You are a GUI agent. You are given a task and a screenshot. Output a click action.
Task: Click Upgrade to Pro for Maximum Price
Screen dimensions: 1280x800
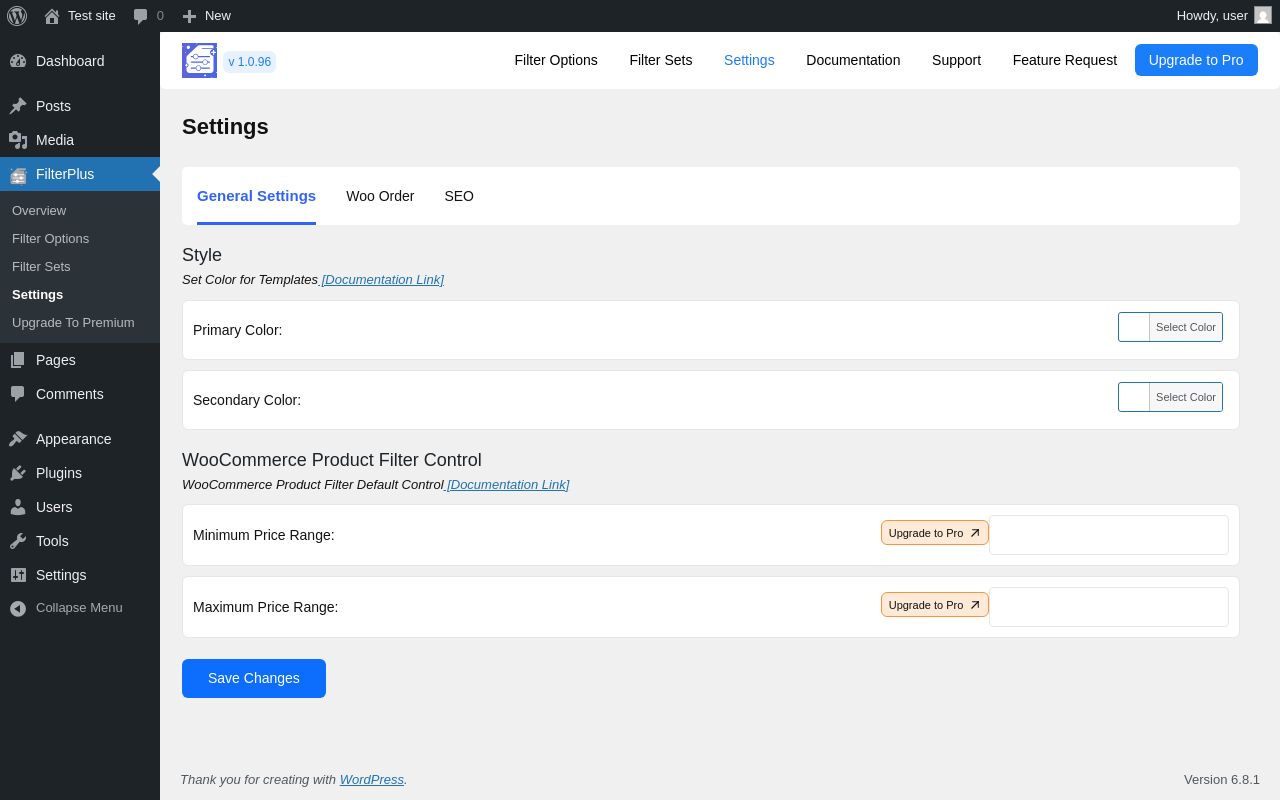935,605
